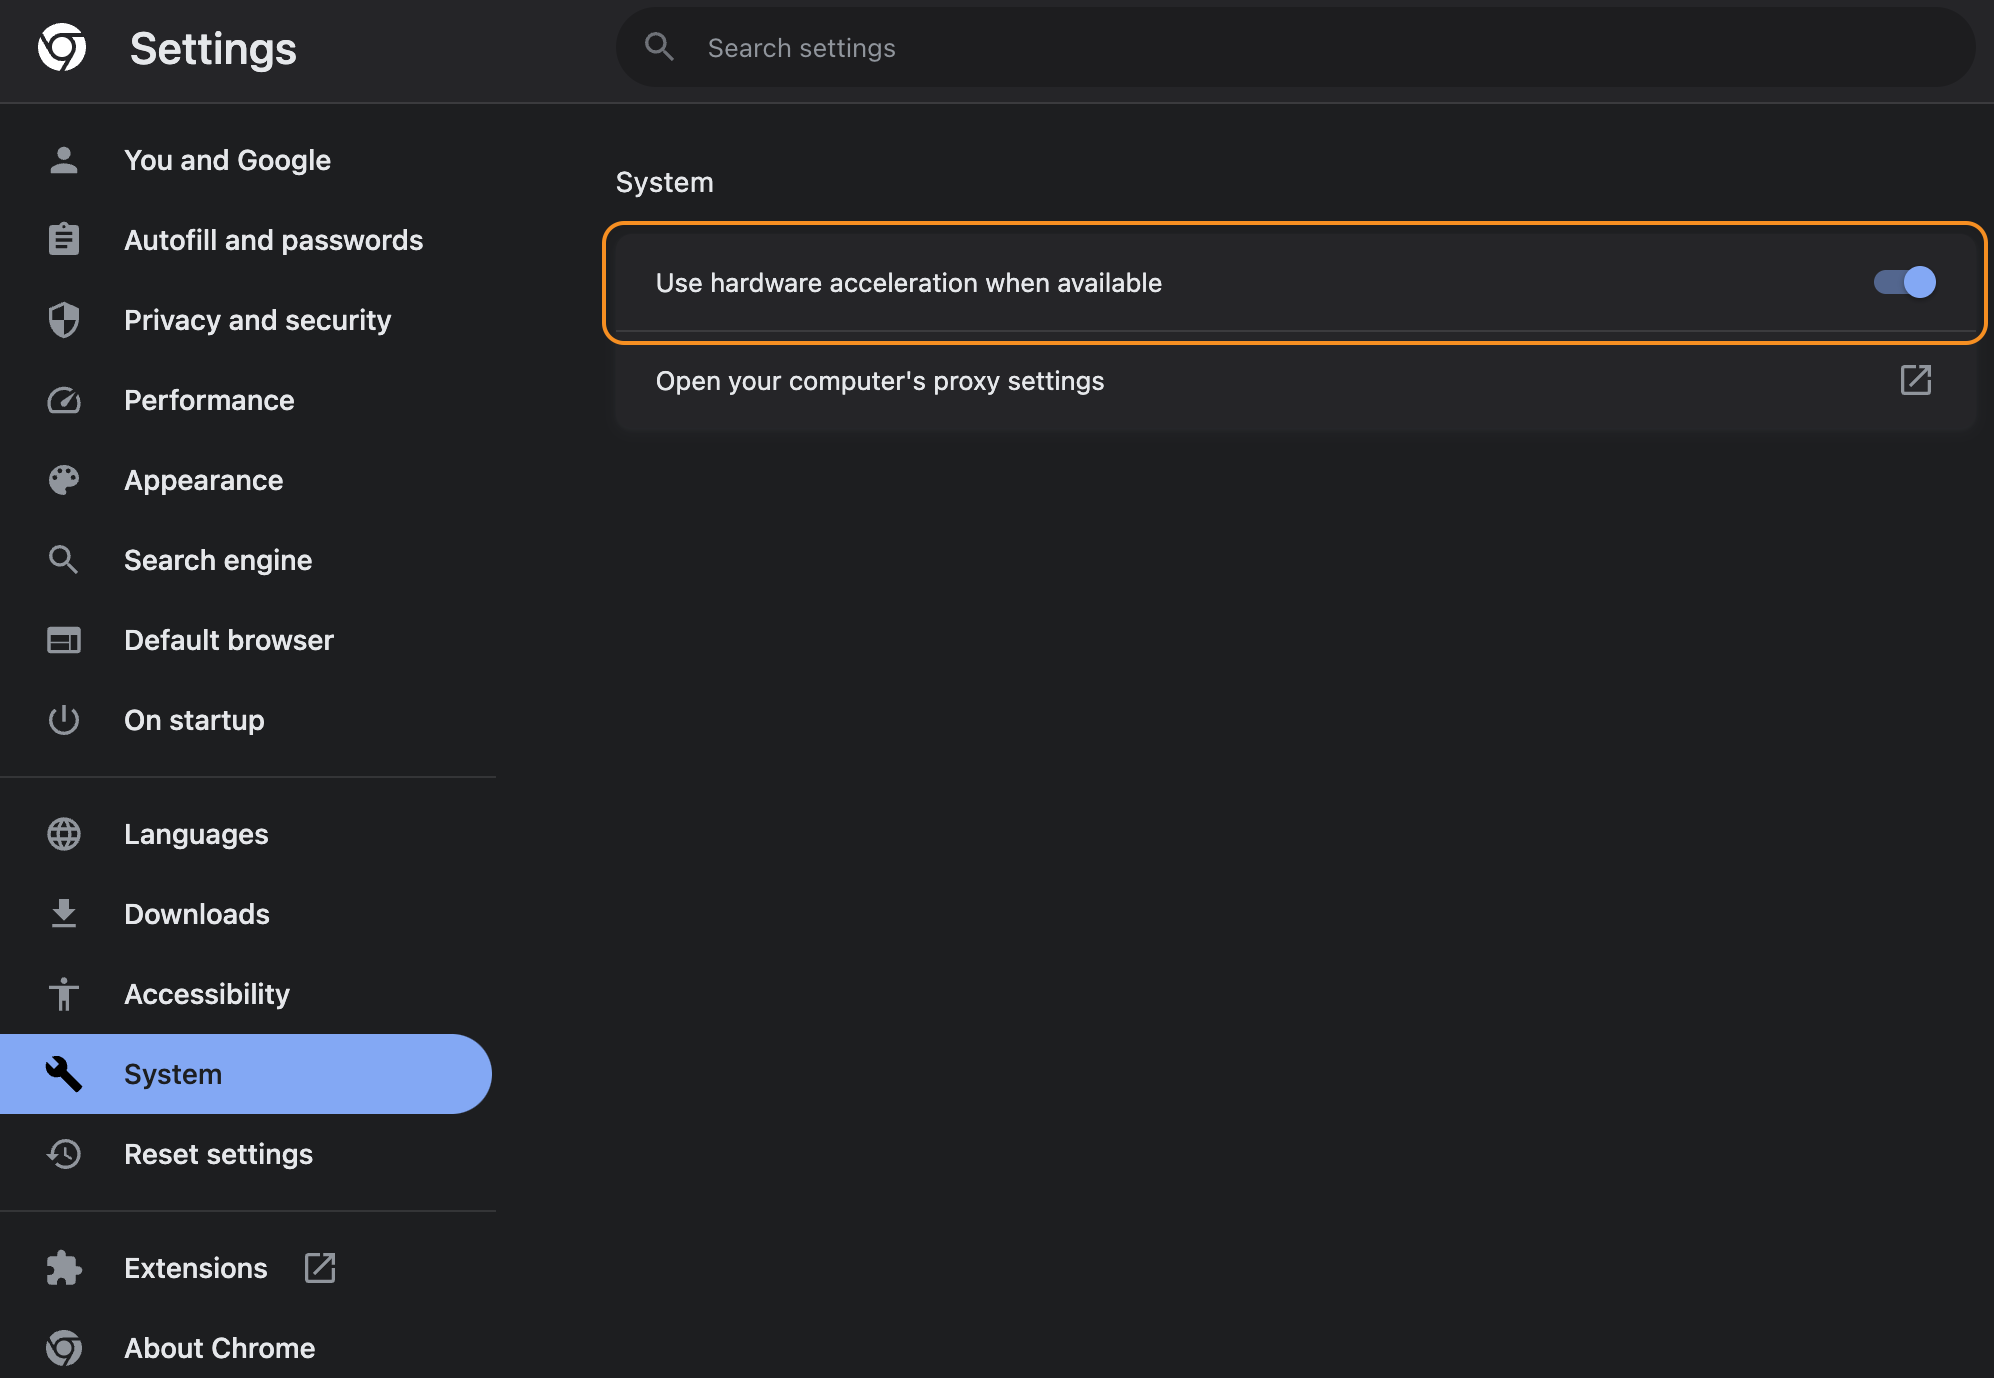Image resolution: width=1994 pixels, height=1378 pixels.
Task: Click external link icon next to Extensions
Action: (x=320, y=1268)
